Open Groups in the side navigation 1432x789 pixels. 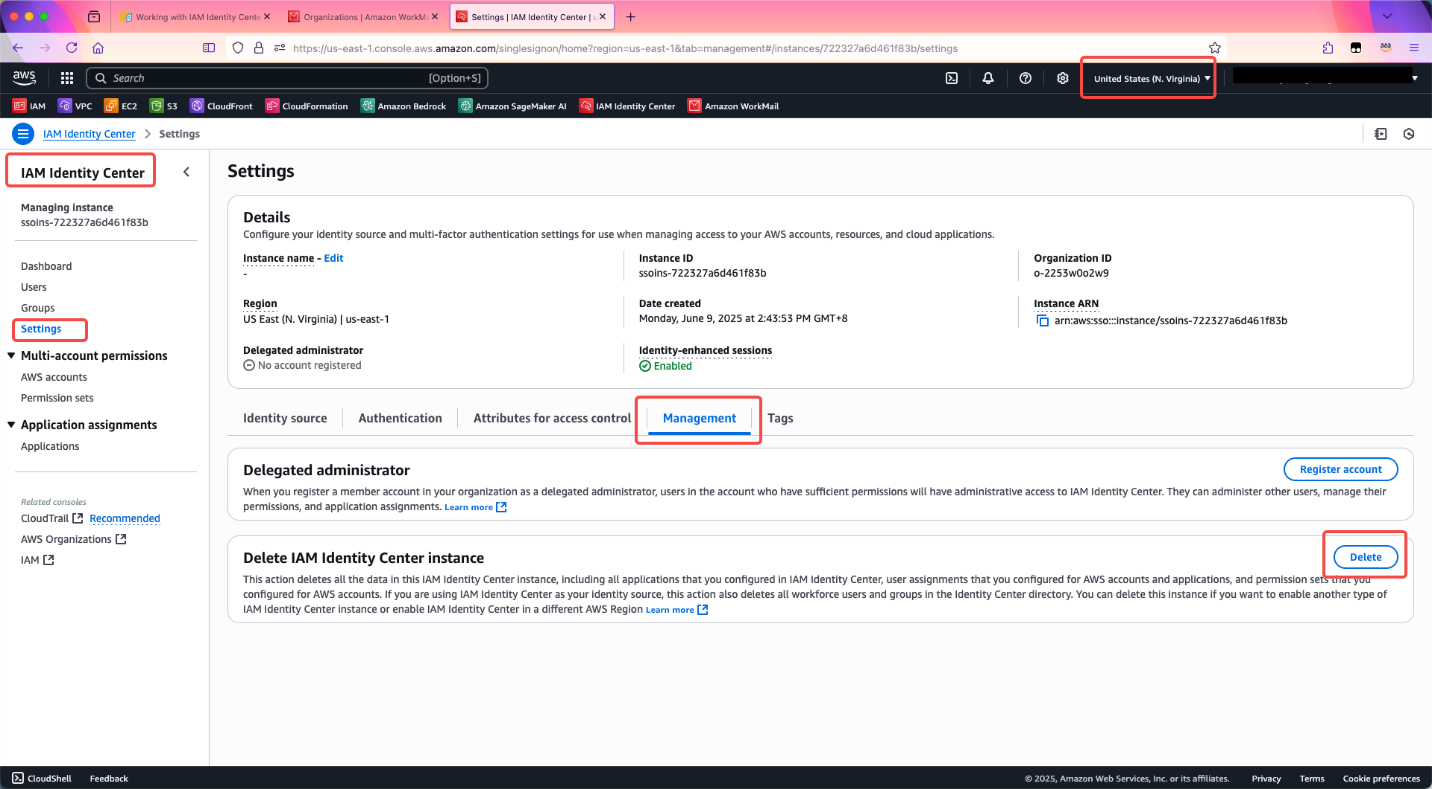[x=38, y=308]
